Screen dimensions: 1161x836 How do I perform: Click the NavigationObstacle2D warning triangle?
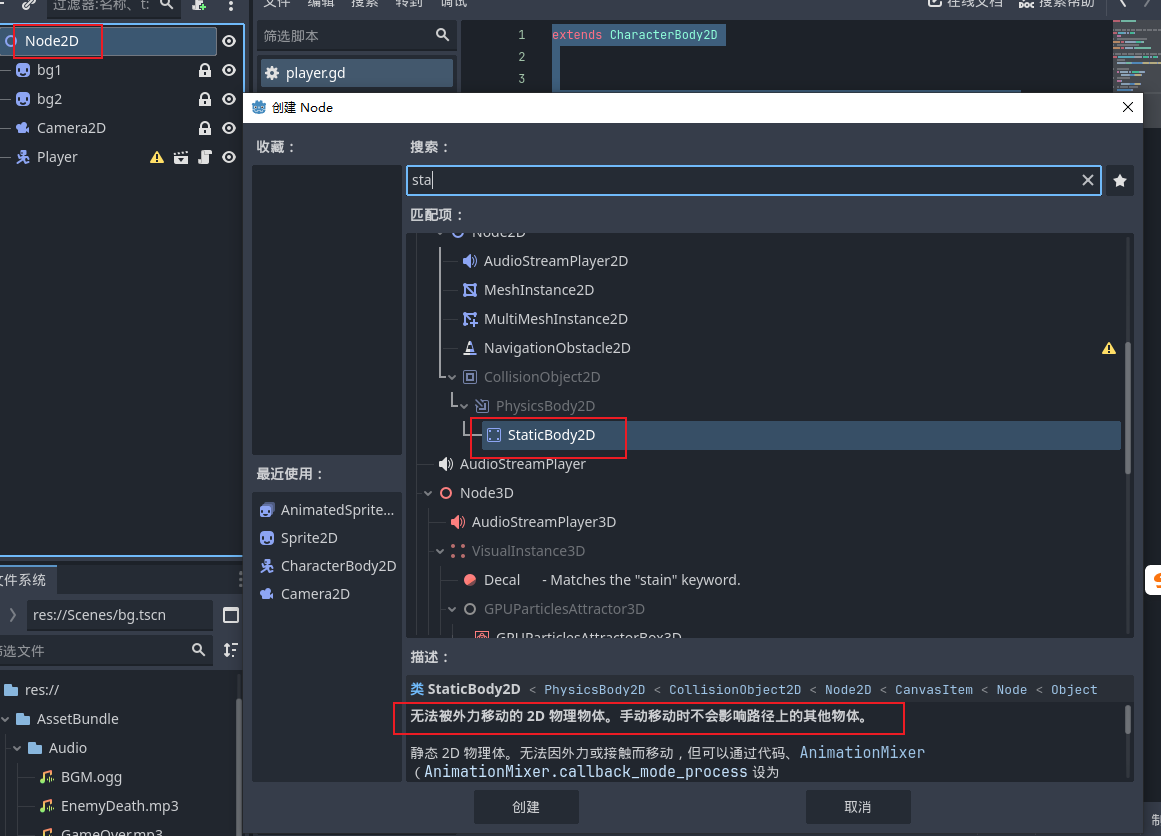(x=1108, y=348)
